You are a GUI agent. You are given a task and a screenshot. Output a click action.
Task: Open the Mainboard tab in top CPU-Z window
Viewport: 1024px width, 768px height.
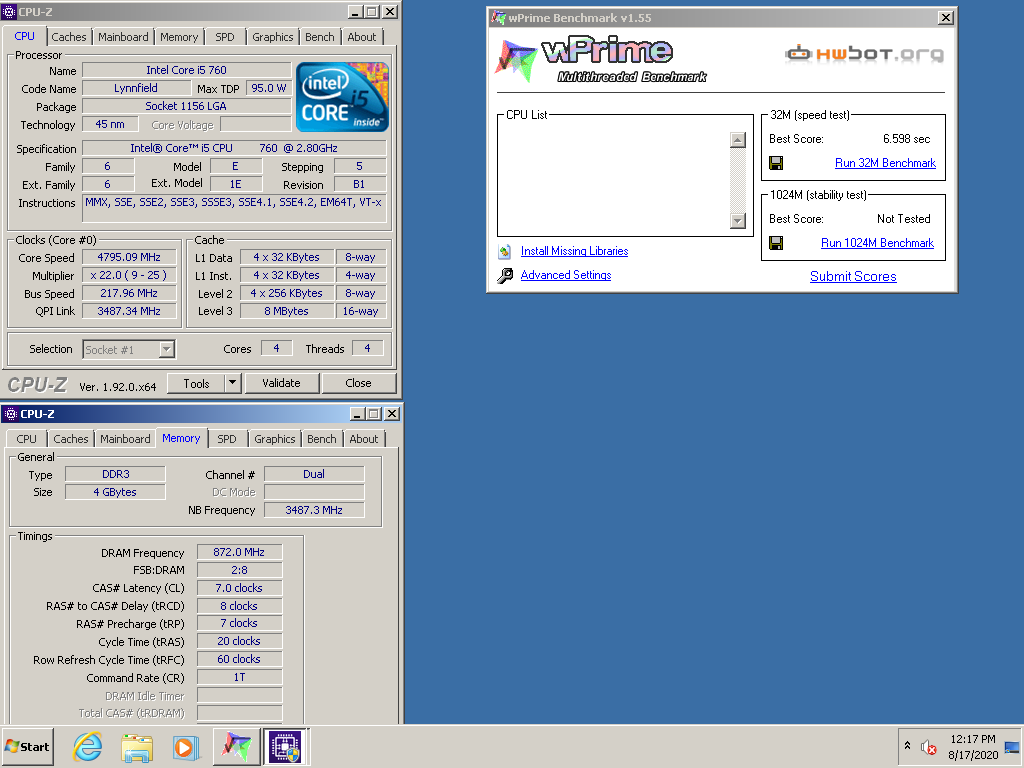tap(123, 37)
